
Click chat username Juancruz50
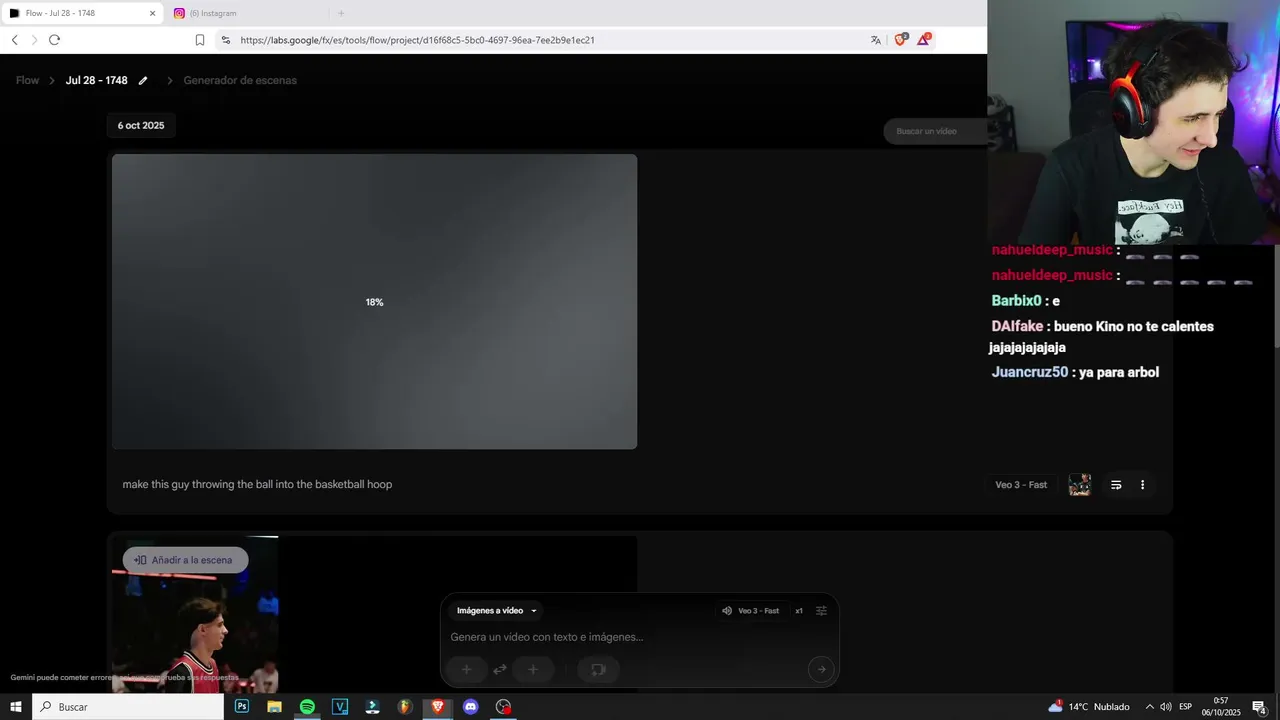click(1029, 372)
